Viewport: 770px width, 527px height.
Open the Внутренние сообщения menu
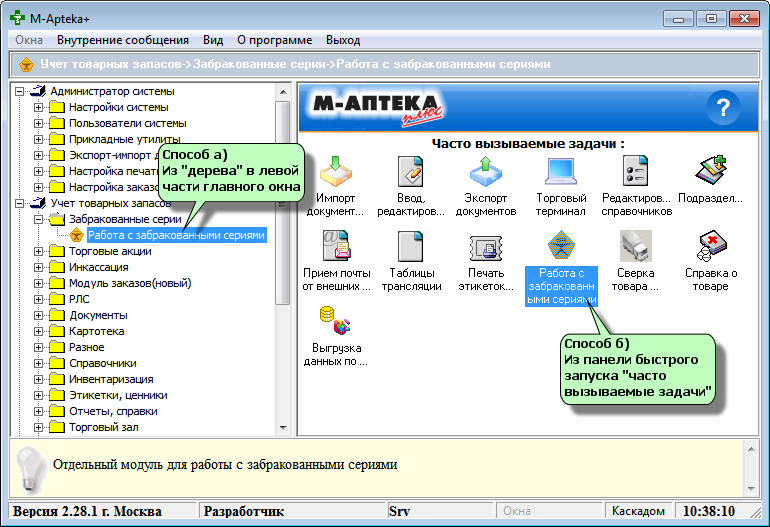(x=123, y=40)
